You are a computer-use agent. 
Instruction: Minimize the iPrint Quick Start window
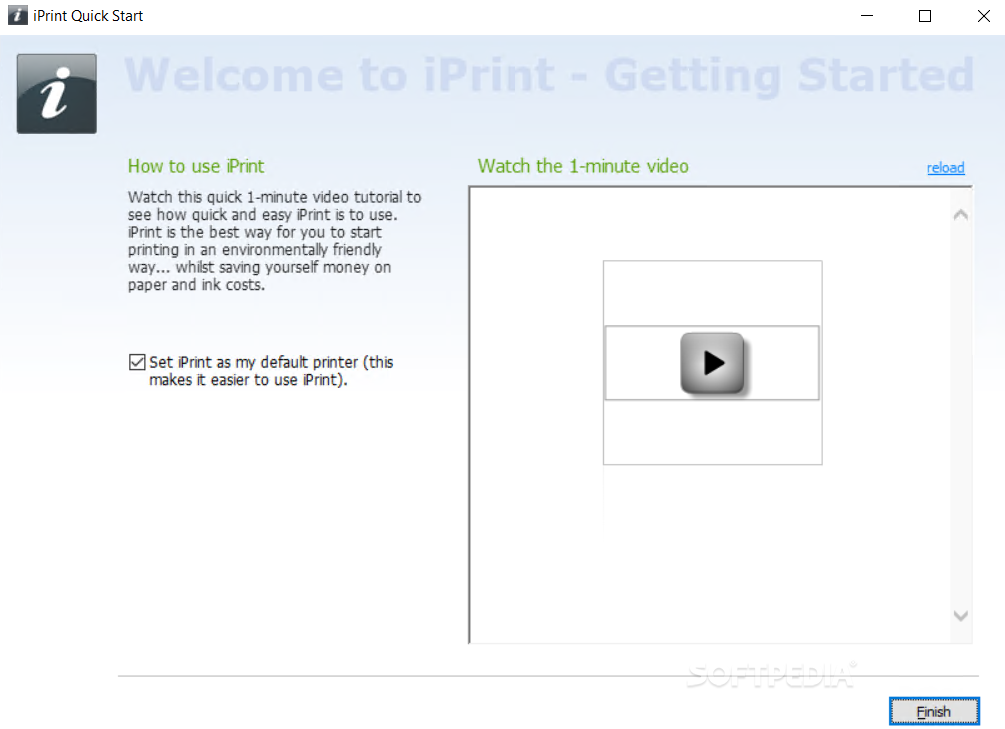point(867,16)
